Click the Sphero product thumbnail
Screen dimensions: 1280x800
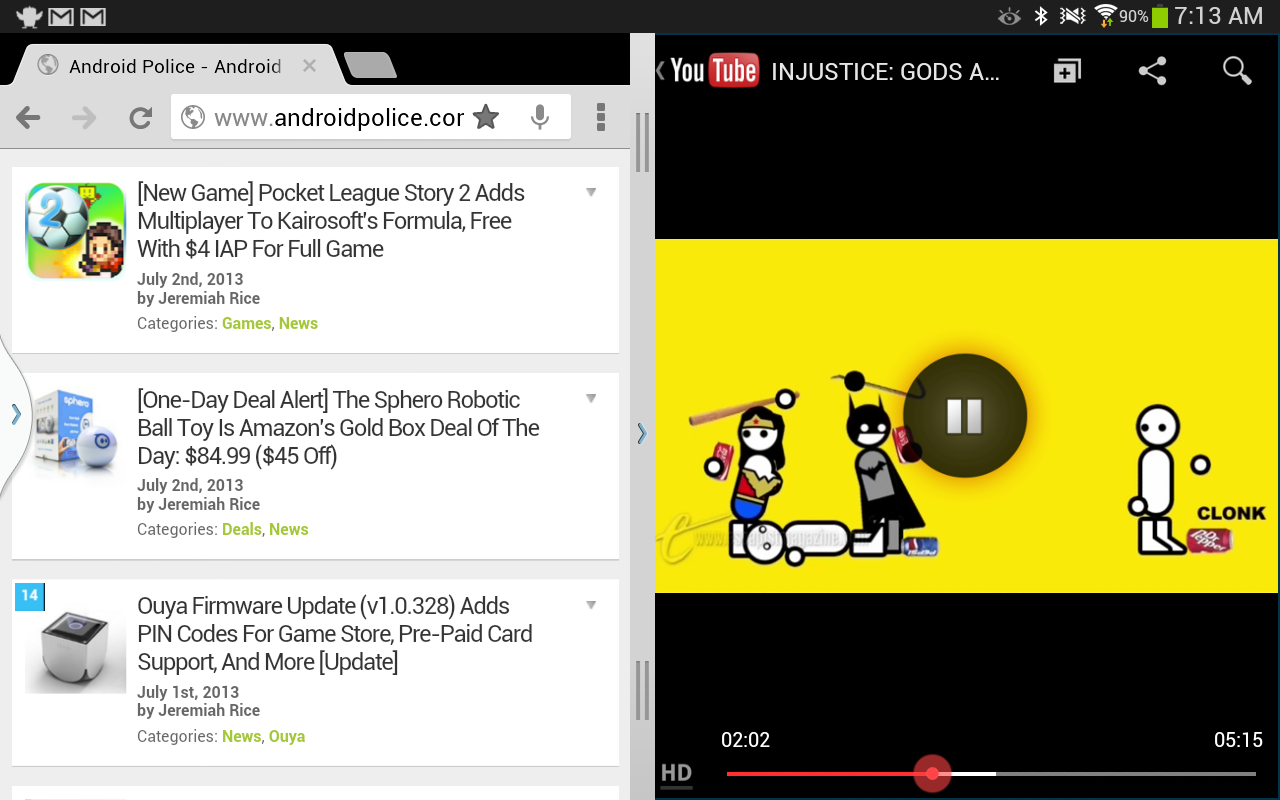pyautogui.click(x=75, y=437)
